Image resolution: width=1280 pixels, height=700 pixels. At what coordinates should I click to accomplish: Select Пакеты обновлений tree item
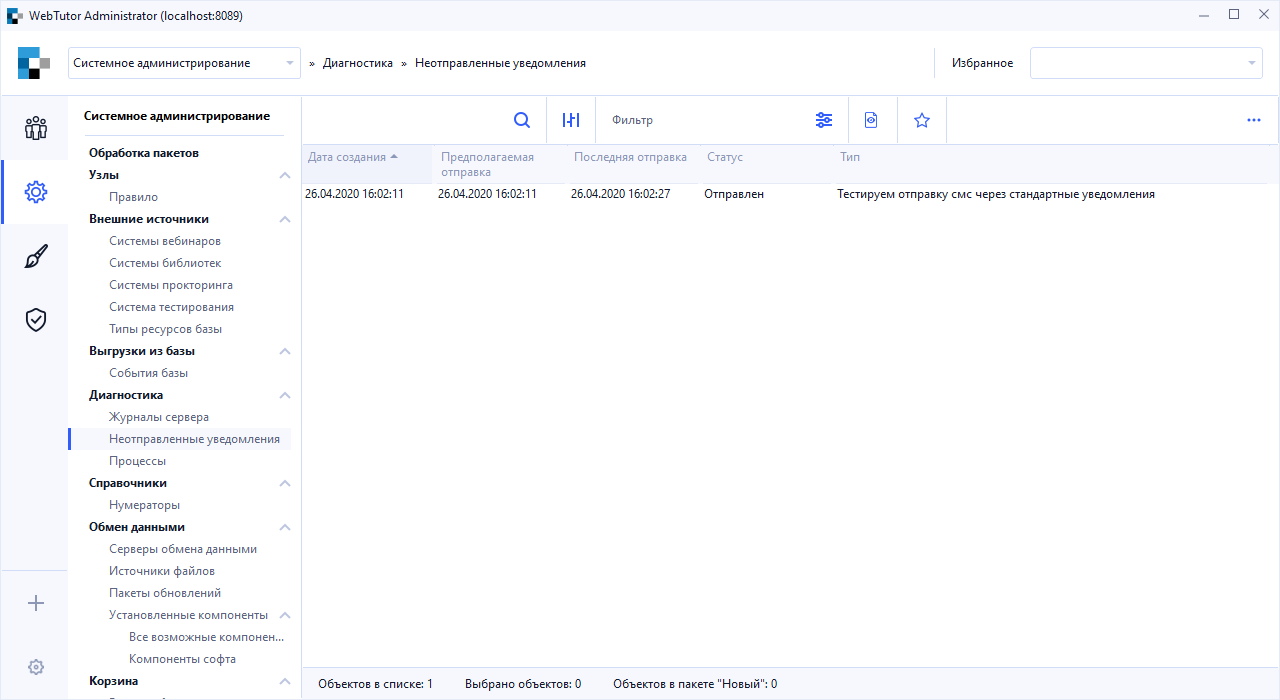pos(165,593)
